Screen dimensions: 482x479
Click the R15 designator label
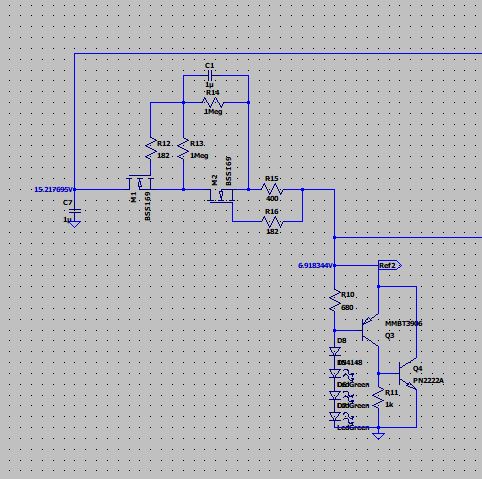(271, 179)
